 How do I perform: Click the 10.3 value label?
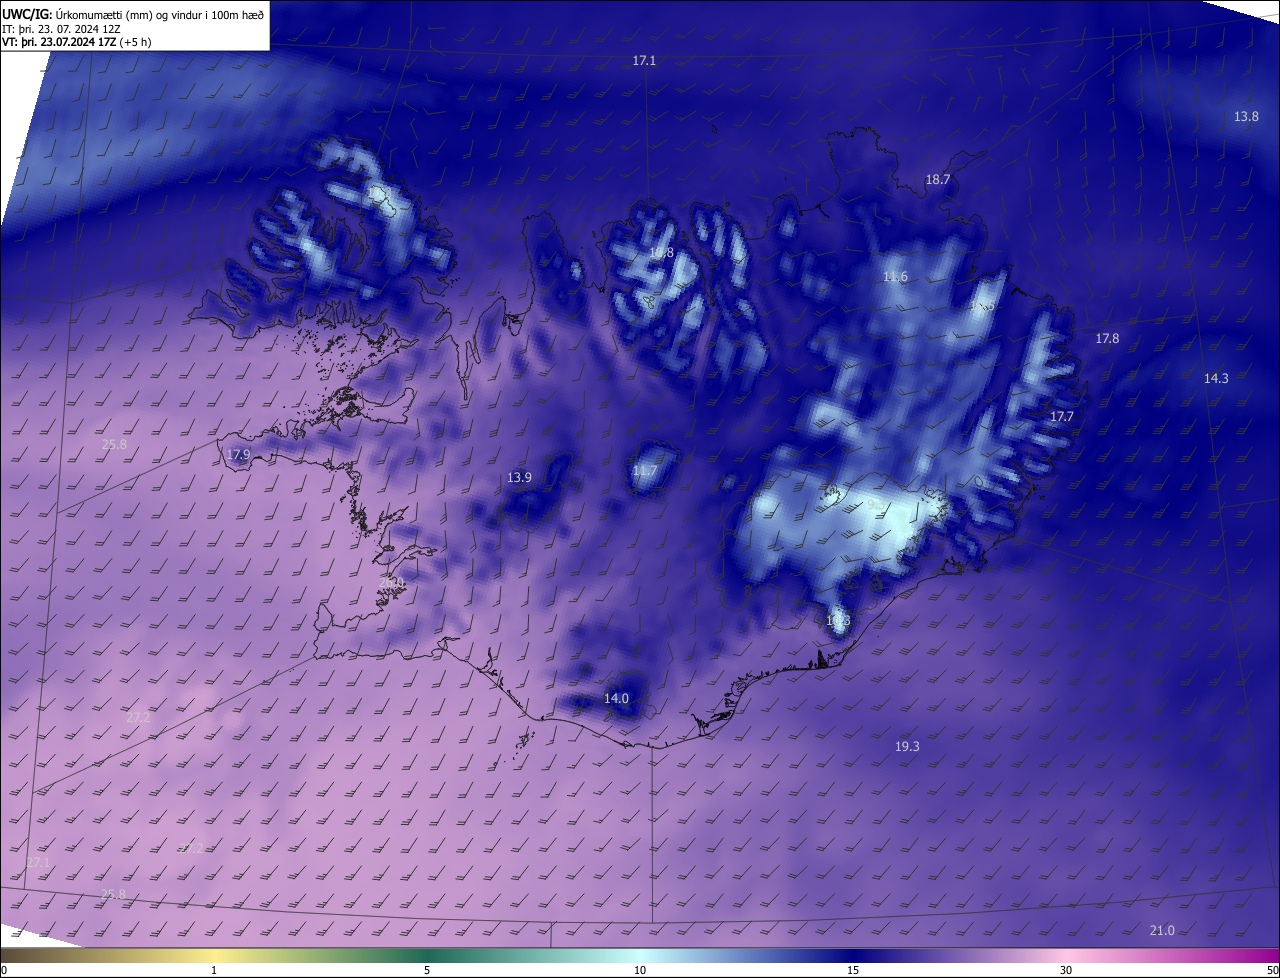click(x=838, y=621)
